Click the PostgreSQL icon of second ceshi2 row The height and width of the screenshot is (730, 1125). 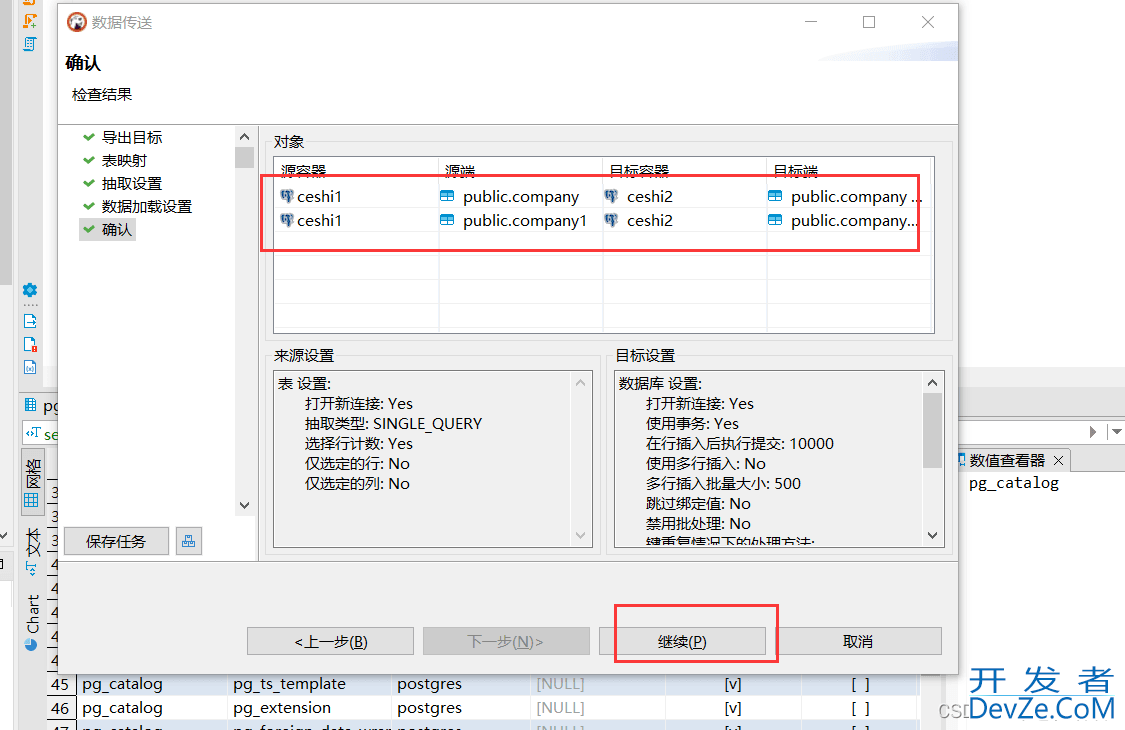tap(611, 220)
